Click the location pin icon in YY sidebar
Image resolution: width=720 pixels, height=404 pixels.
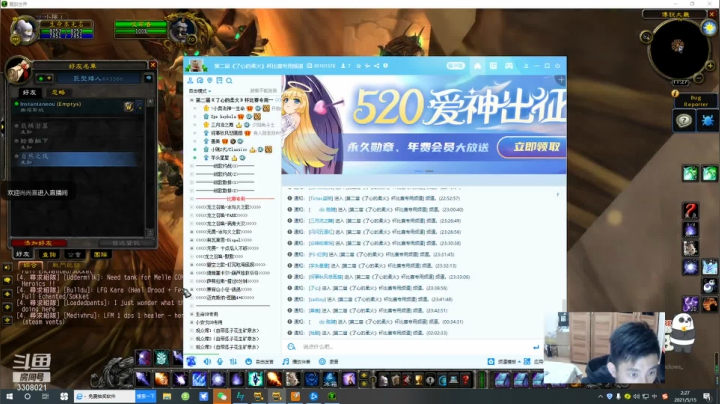click(x=210, y=80)
